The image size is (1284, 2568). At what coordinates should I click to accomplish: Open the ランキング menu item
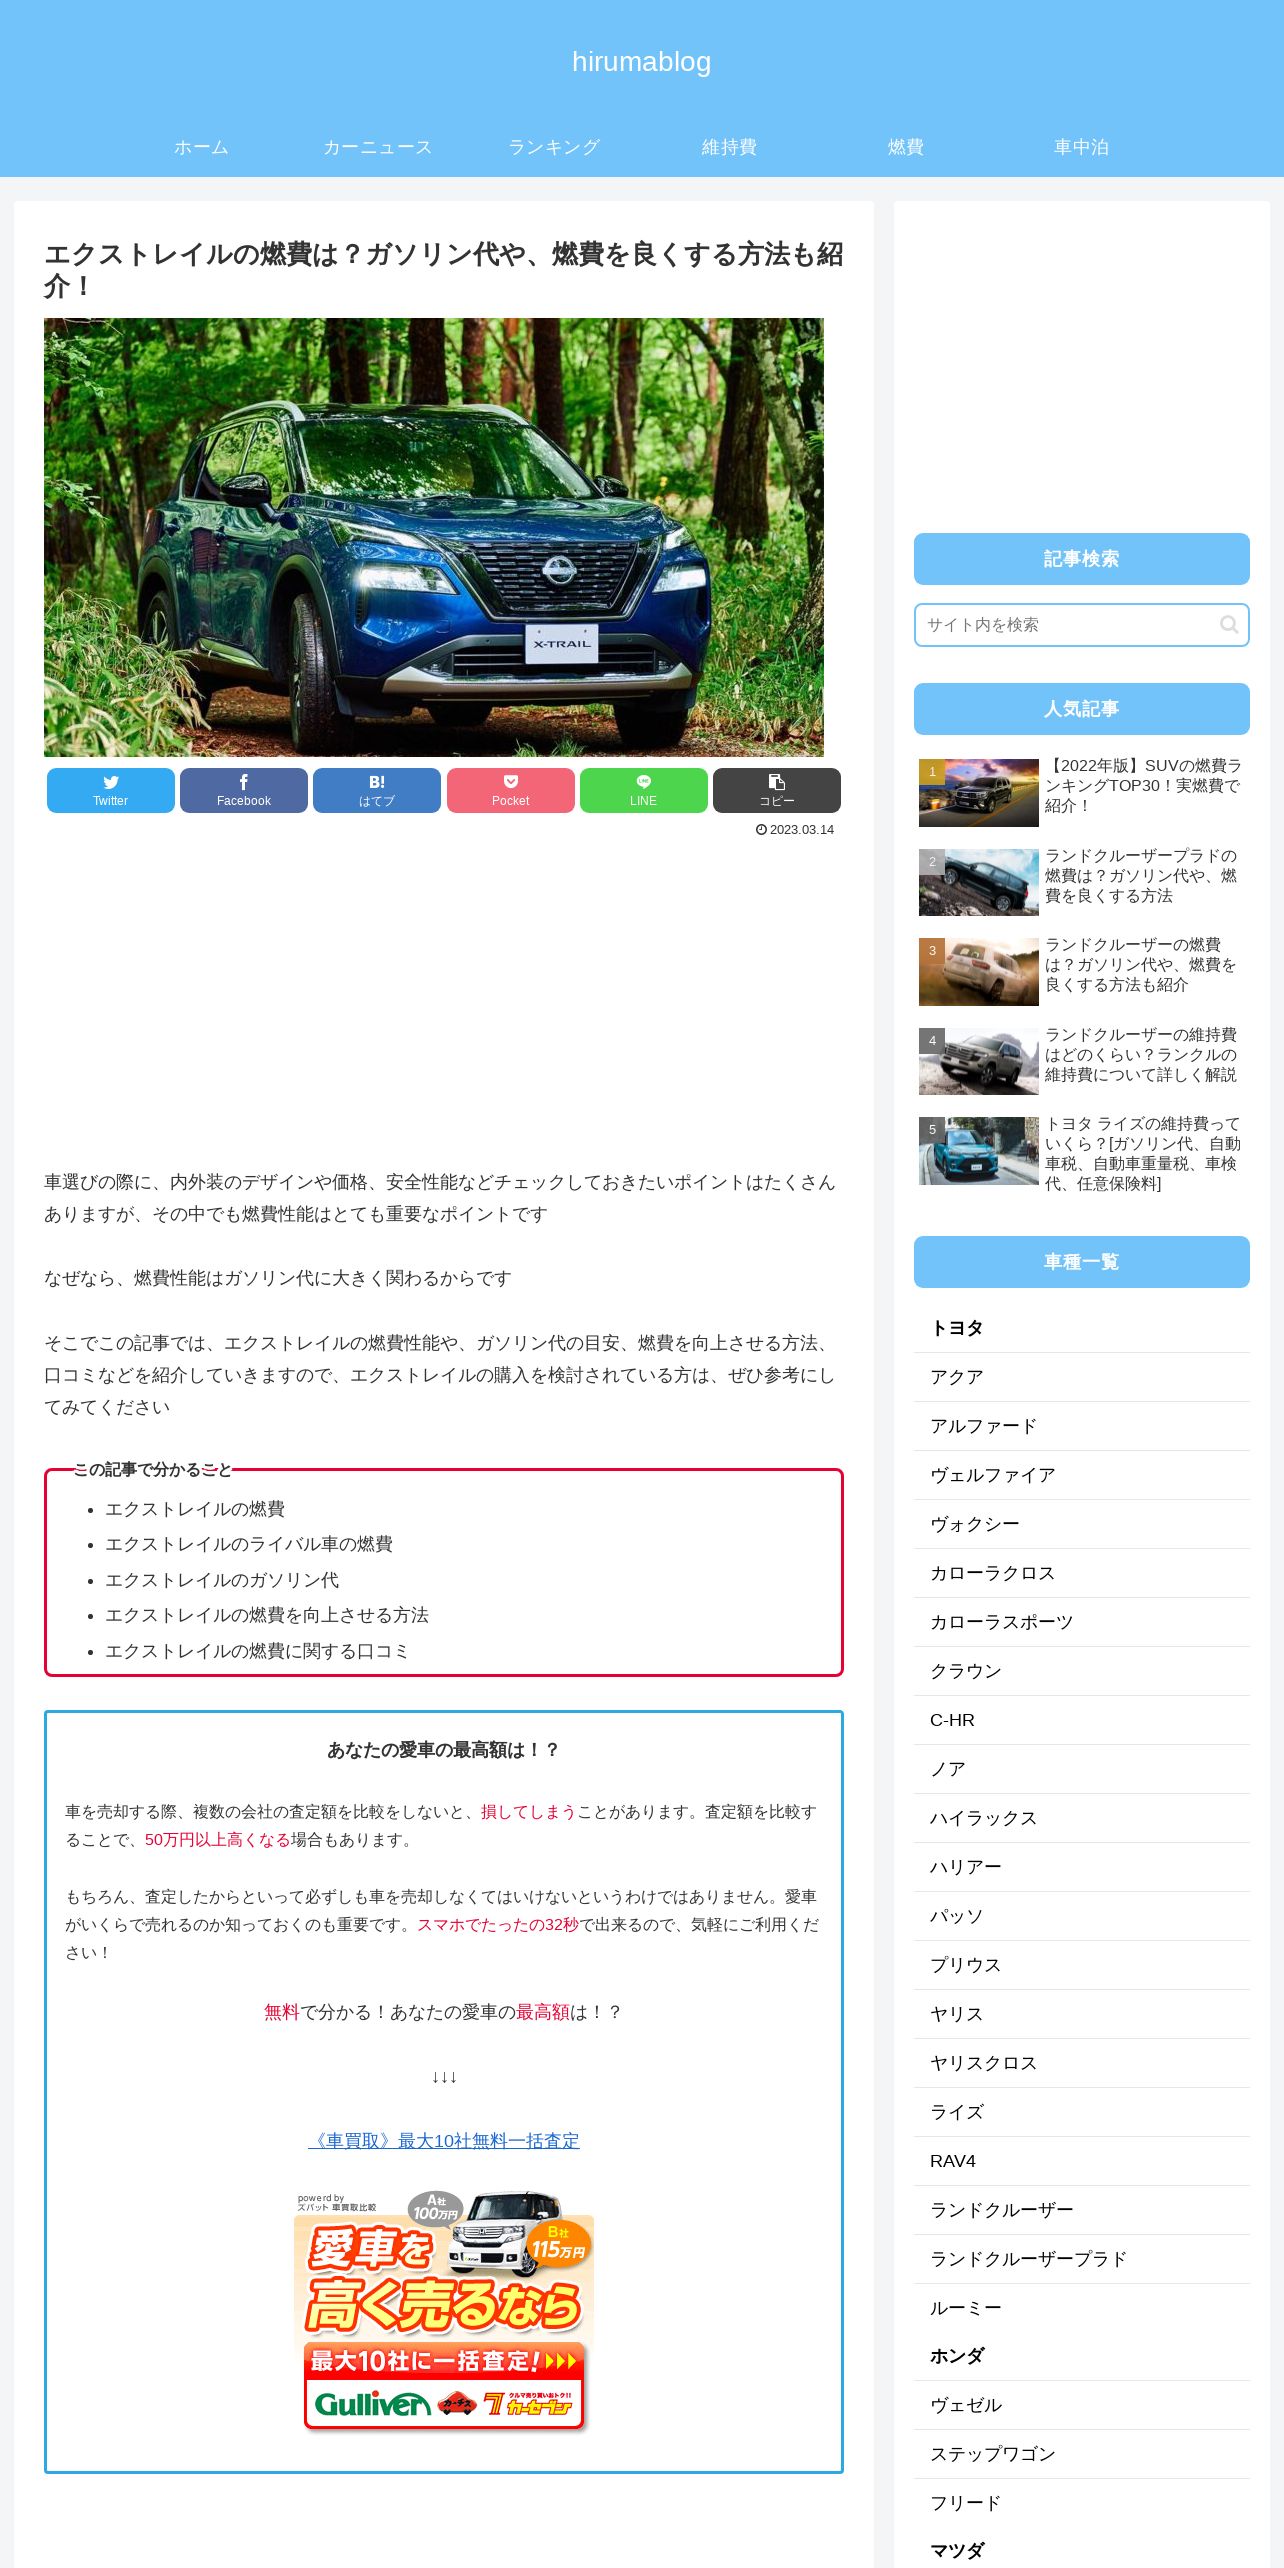click(x=553, y=147)
